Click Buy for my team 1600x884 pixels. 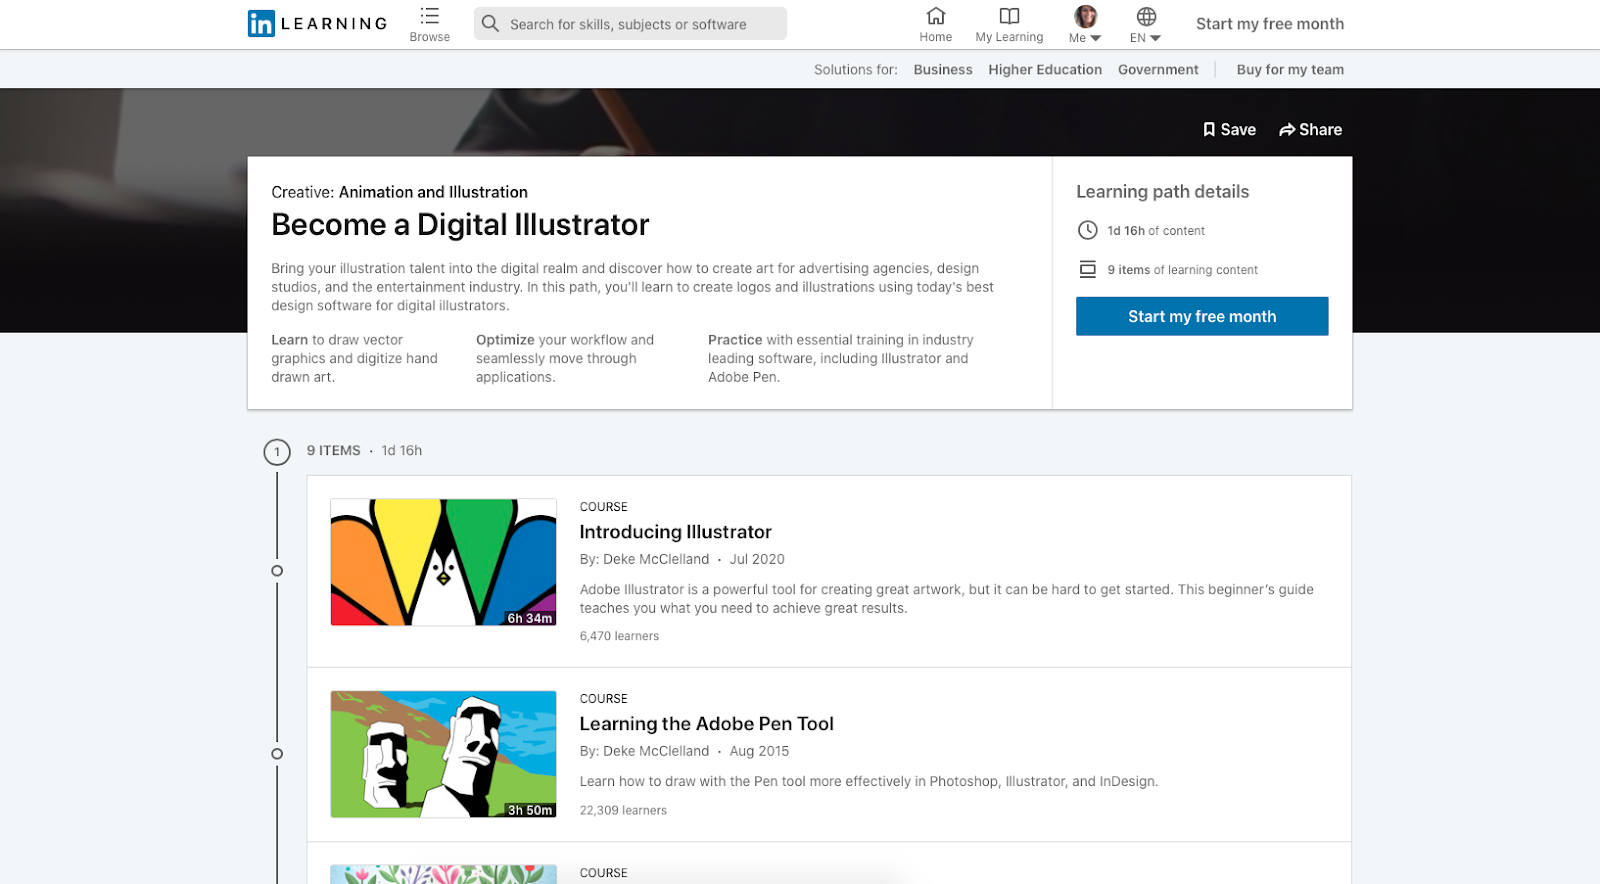click(x=1290, y=69)
